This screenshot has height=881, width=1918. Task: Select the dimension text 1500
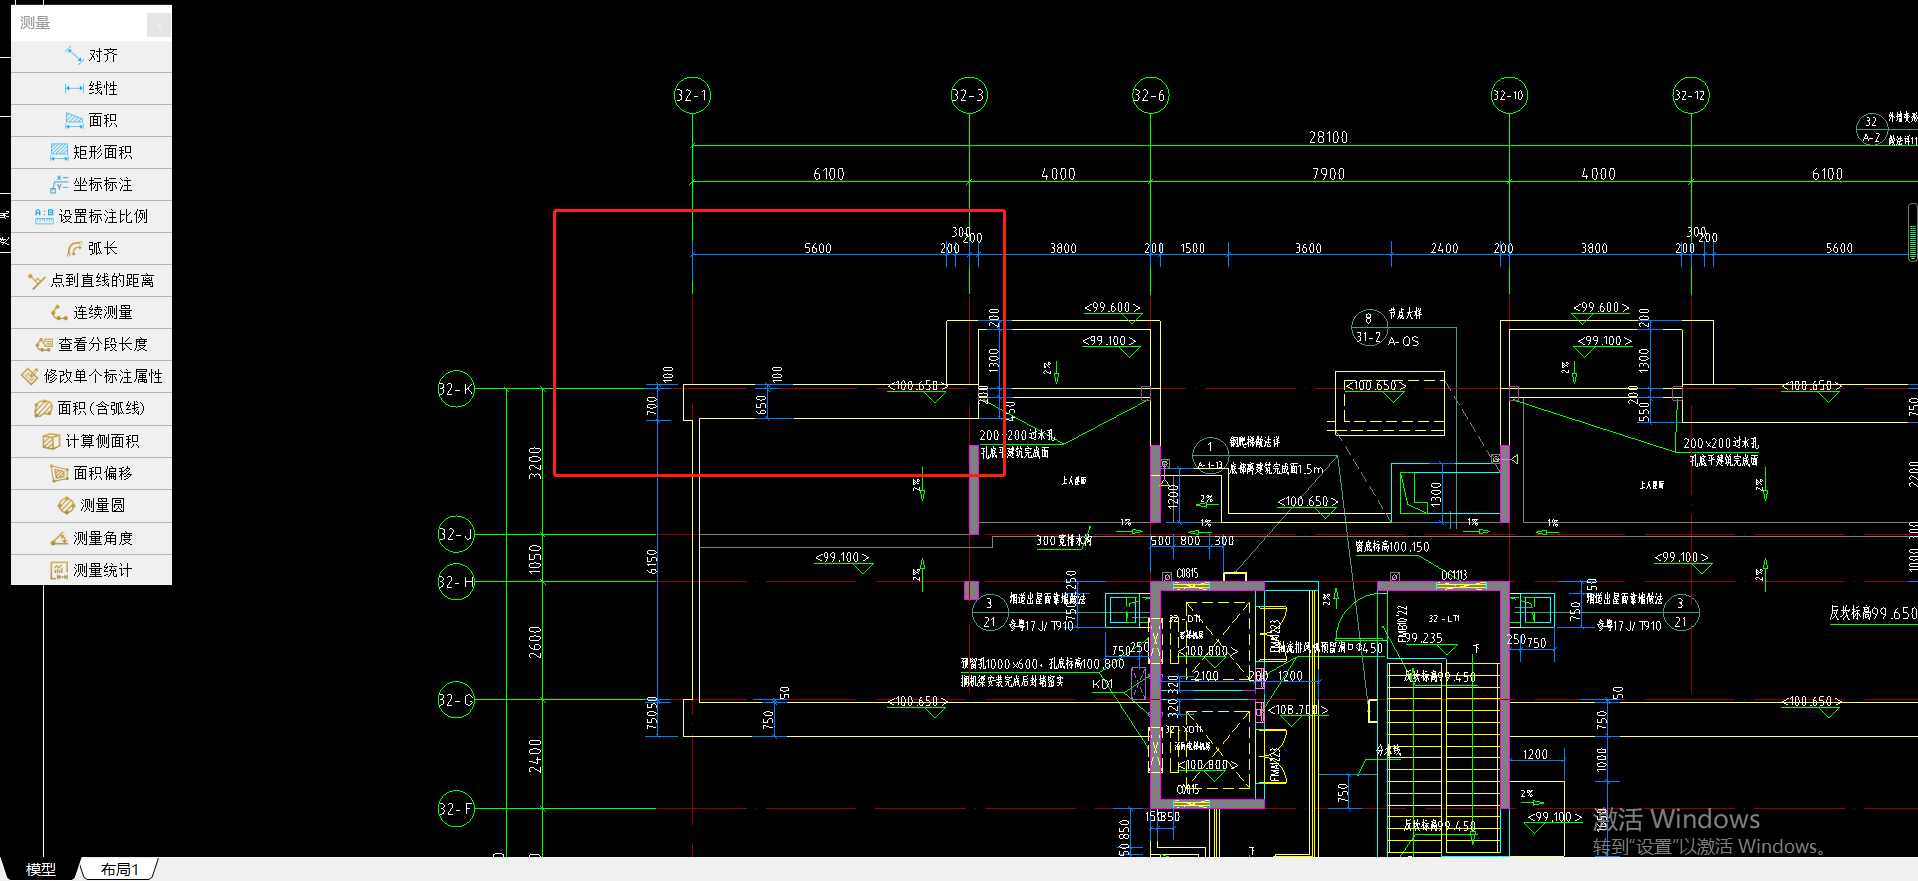(1192, 248)
